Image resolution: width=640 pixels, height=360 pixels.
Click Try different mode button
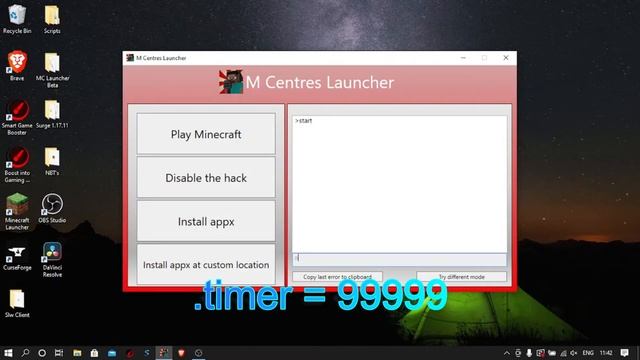pos(461,277)
